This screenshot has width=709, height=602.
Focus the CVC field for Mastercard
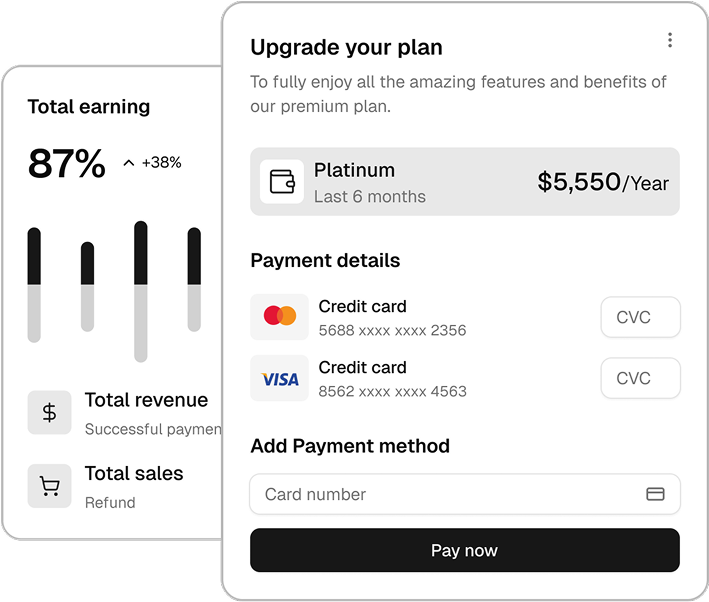[640, 317]
